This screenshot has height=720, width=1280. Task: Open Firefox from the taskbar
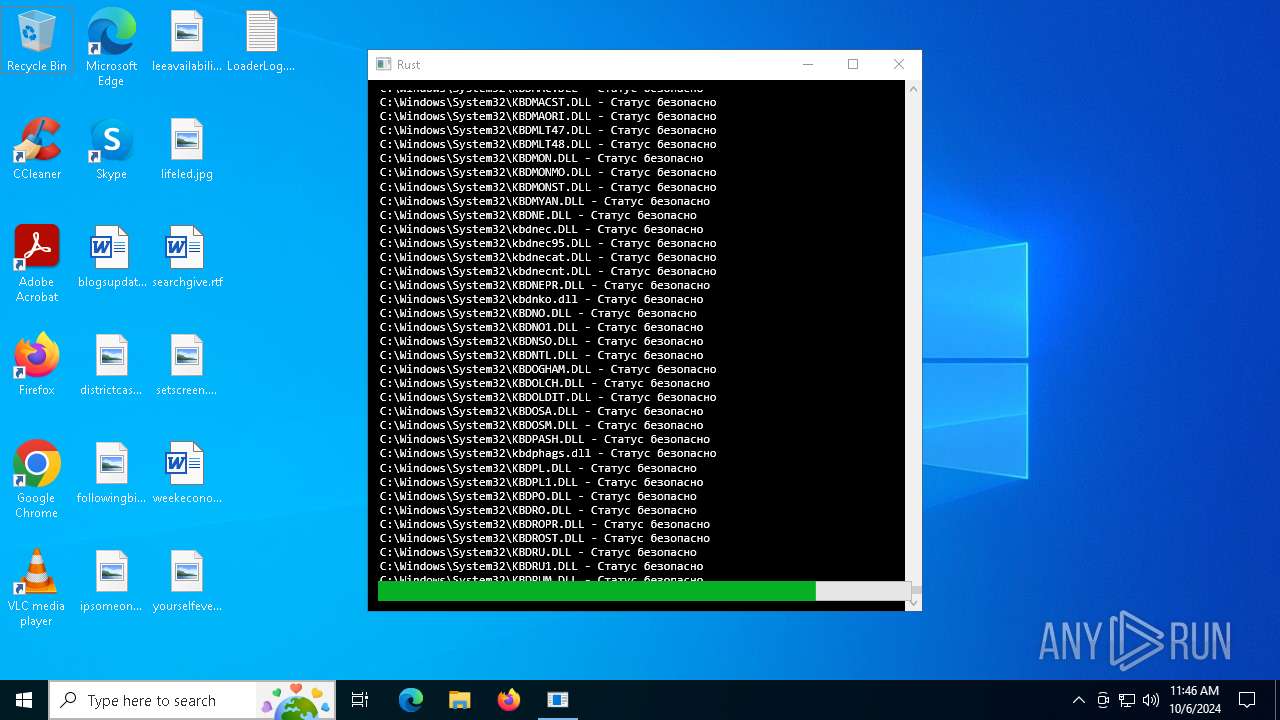[x=509, y=700]
